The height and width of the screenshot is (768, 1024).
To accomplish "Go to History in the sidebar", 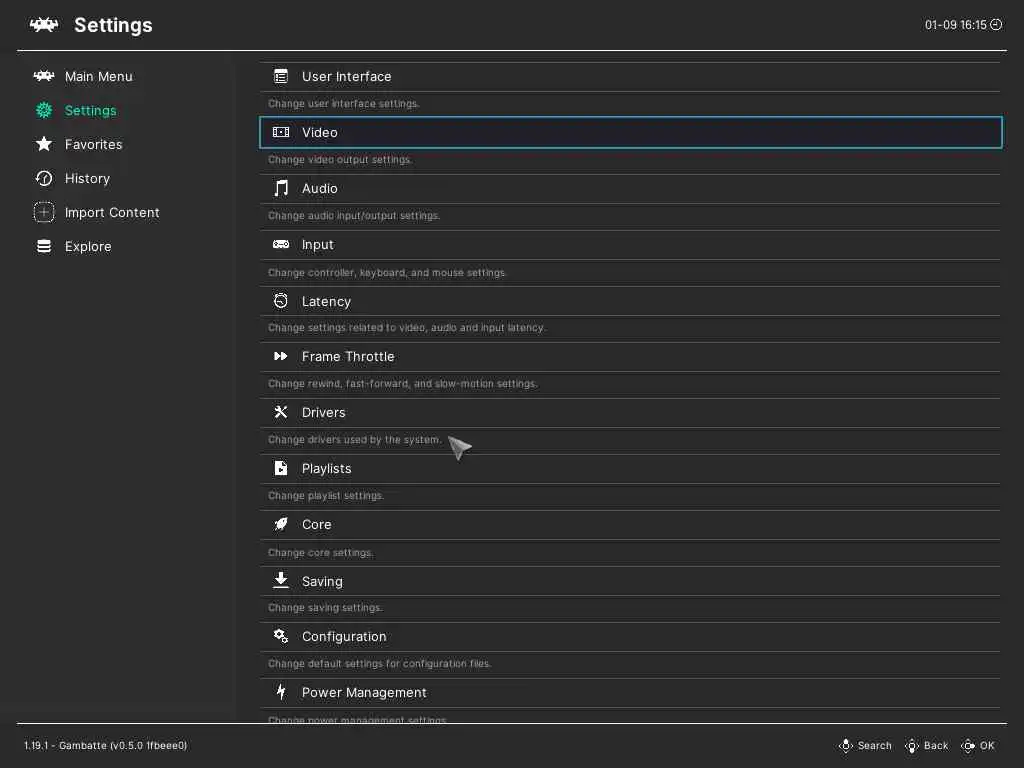I will pos(87,178).
